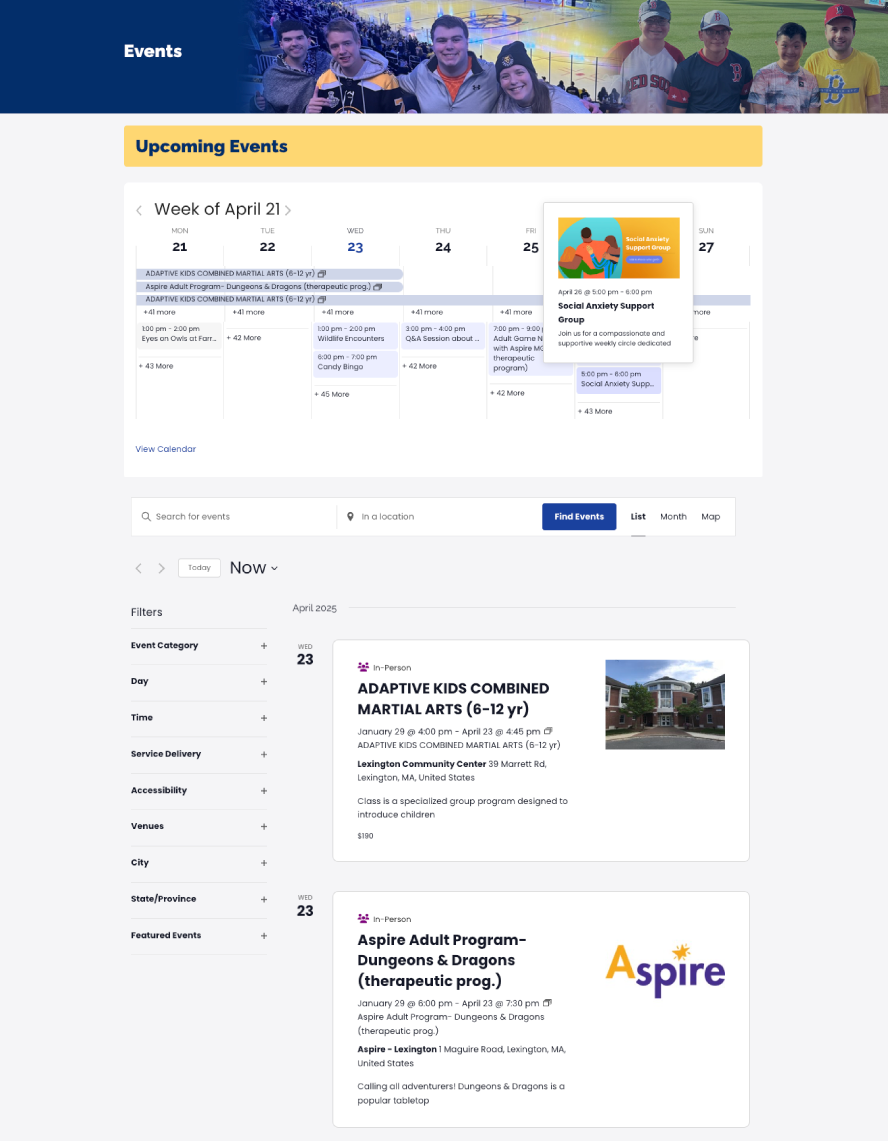
Task: Click In-Person icon on Martial Arts card
Action: click(x=363, y=667)
